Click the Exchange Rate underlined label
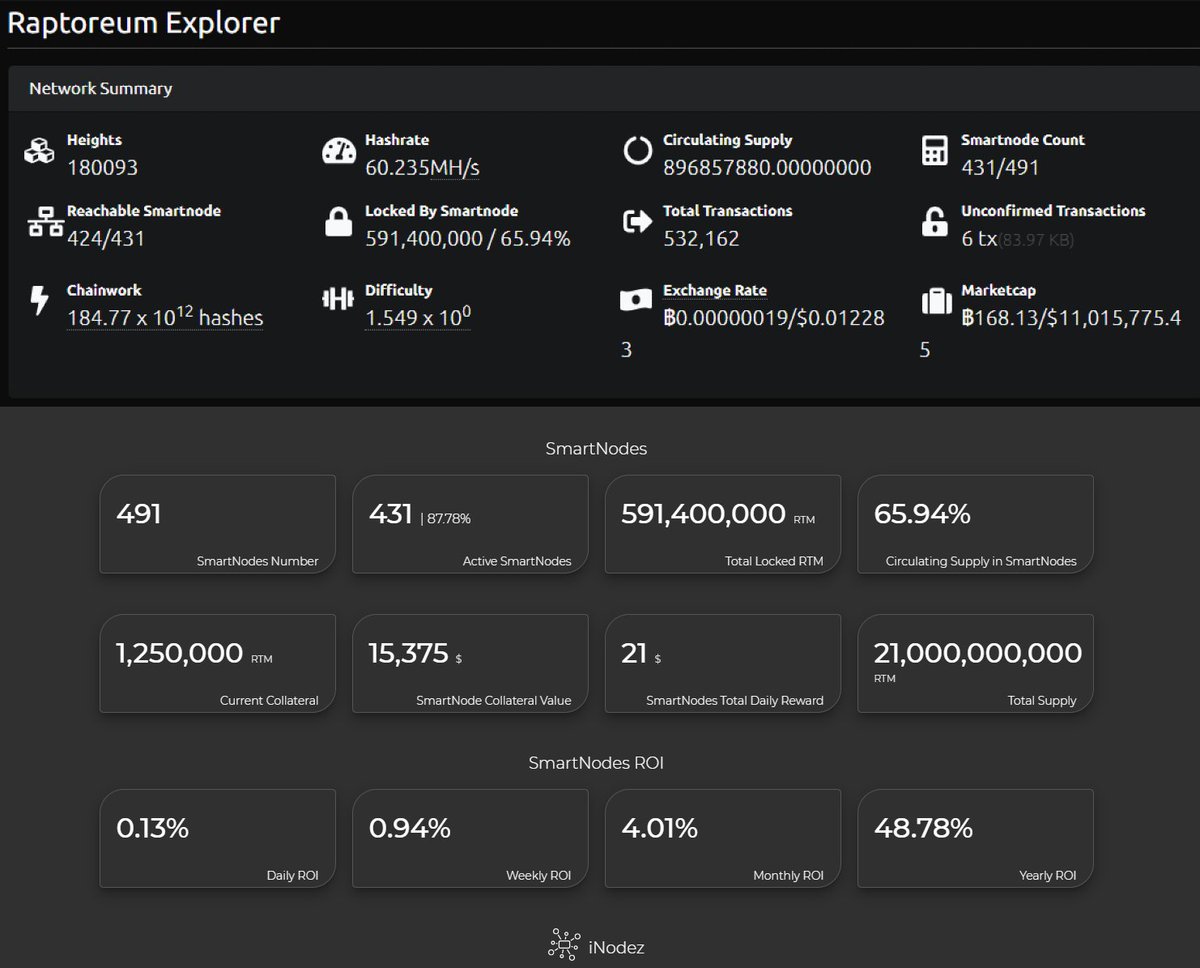Image resolution: width=1200 pixels, height=968 pixels. 715,291
